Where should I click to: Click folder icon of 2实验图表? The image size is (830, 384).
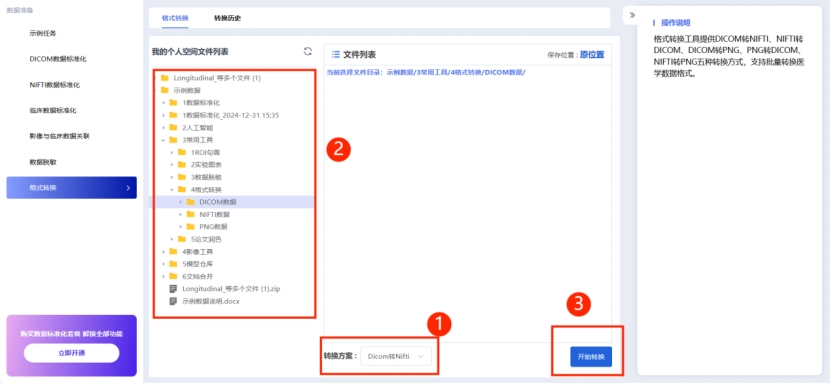pyautogui.click(x=182, y=165)
